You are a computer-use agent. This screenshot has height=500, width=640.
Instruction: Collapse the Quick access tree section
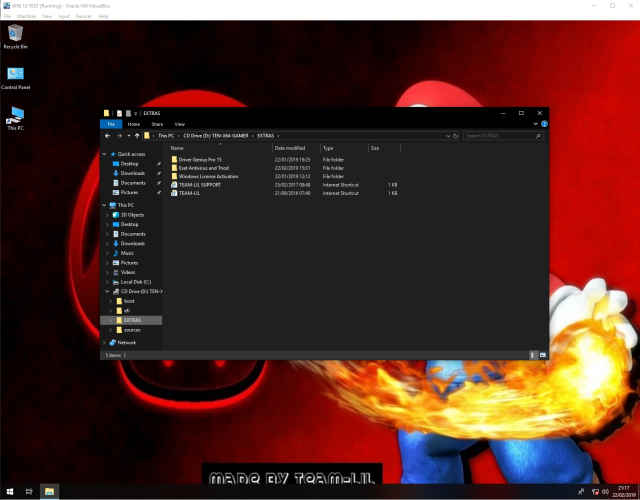tap(107, 154)
